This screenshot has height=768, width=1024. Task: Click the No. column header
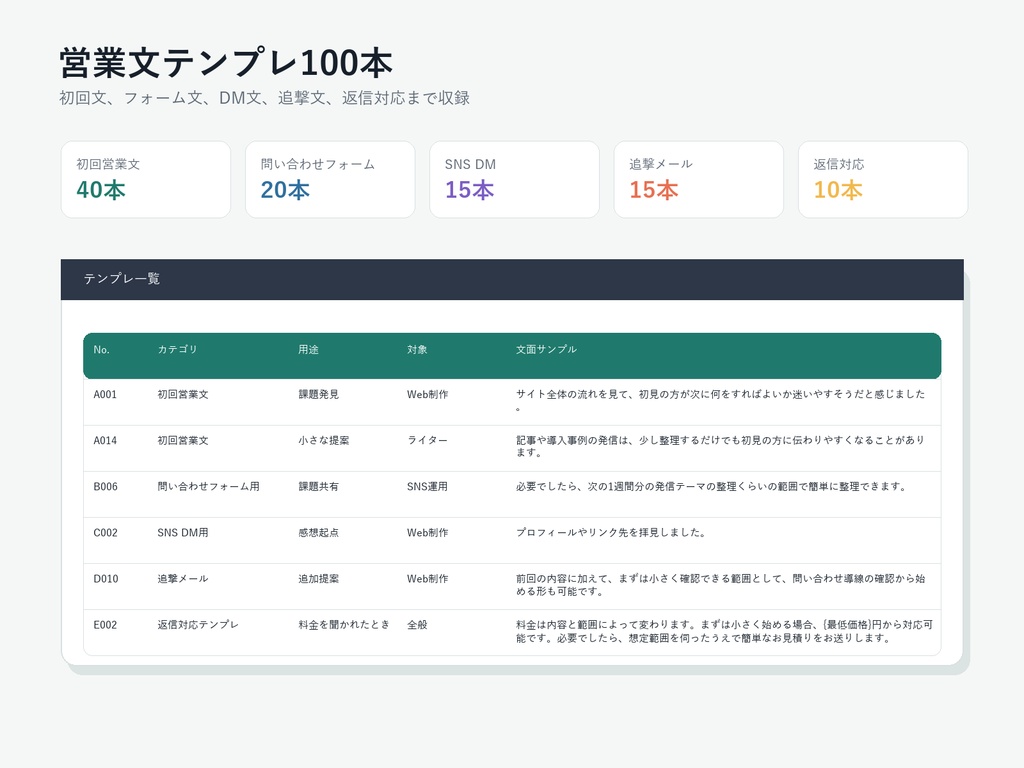pos(101,350)
